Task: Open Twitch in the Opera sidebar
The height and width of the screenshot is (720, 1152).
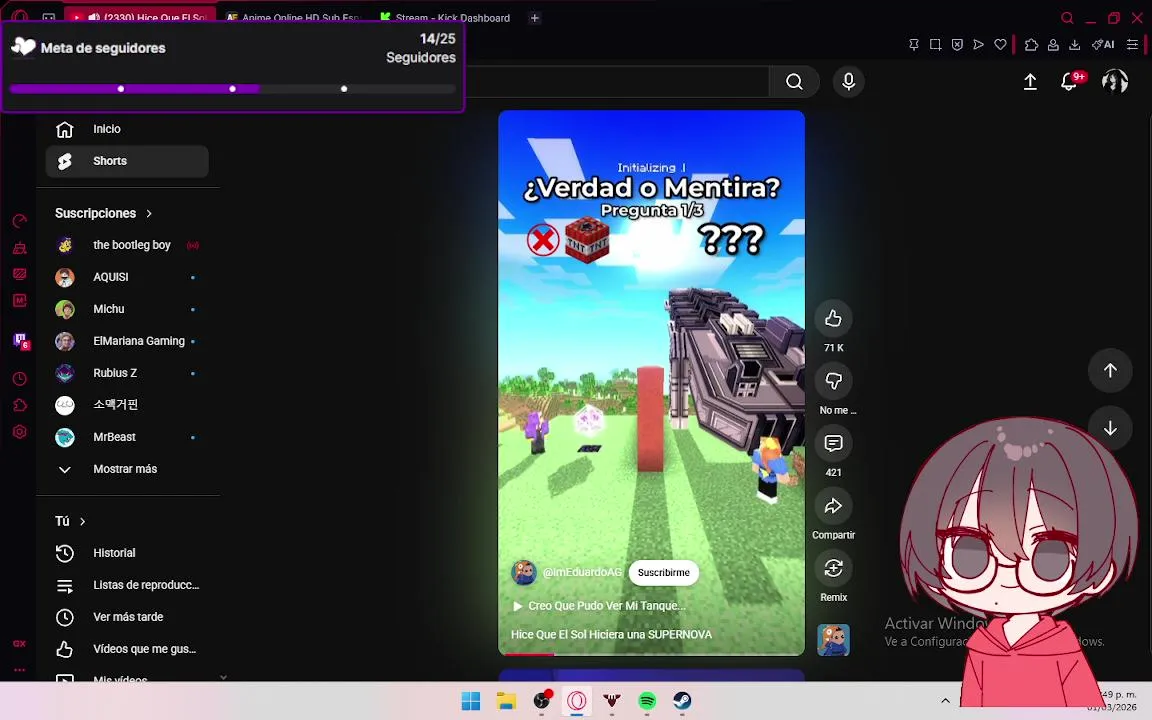Action: click(21, 340)
